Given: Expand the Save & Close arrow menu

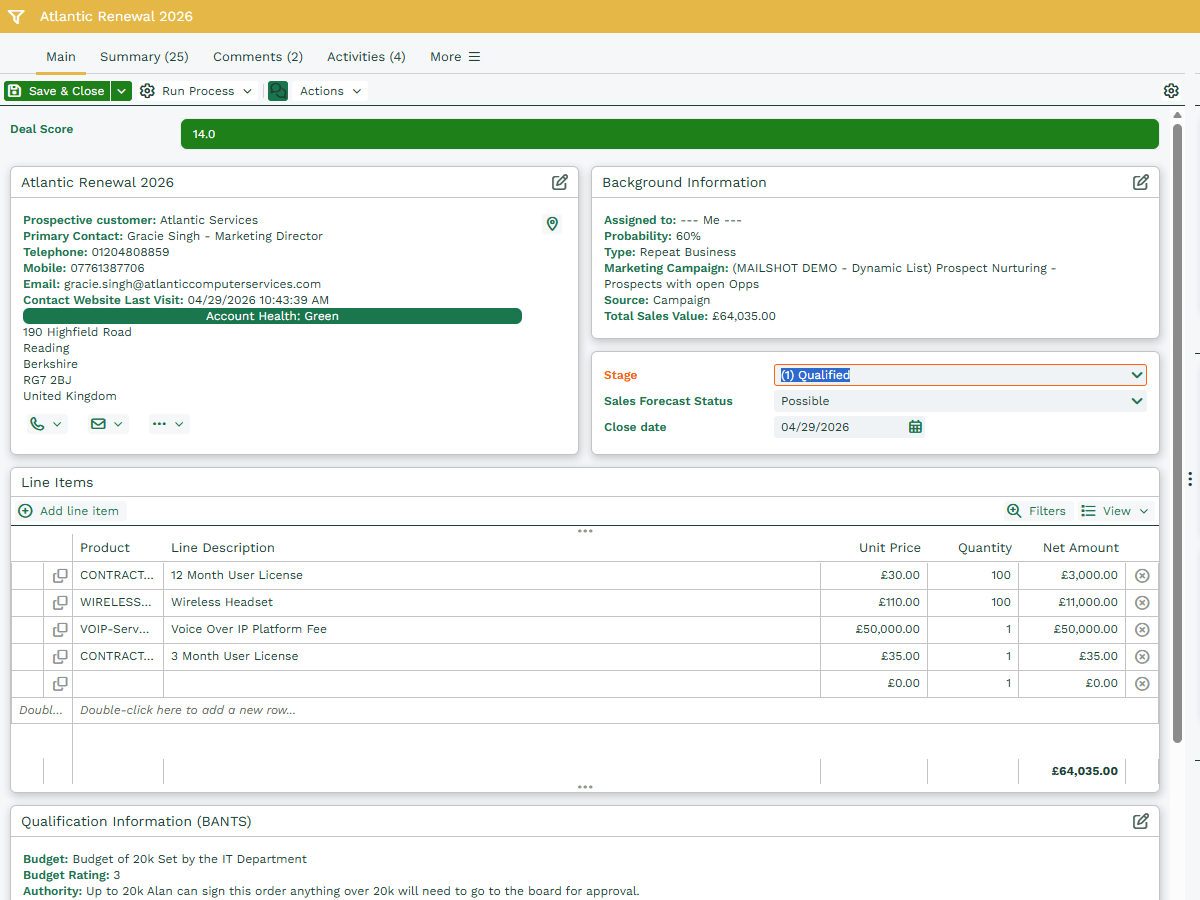Looking at the screenshot, I should point(122,91).
